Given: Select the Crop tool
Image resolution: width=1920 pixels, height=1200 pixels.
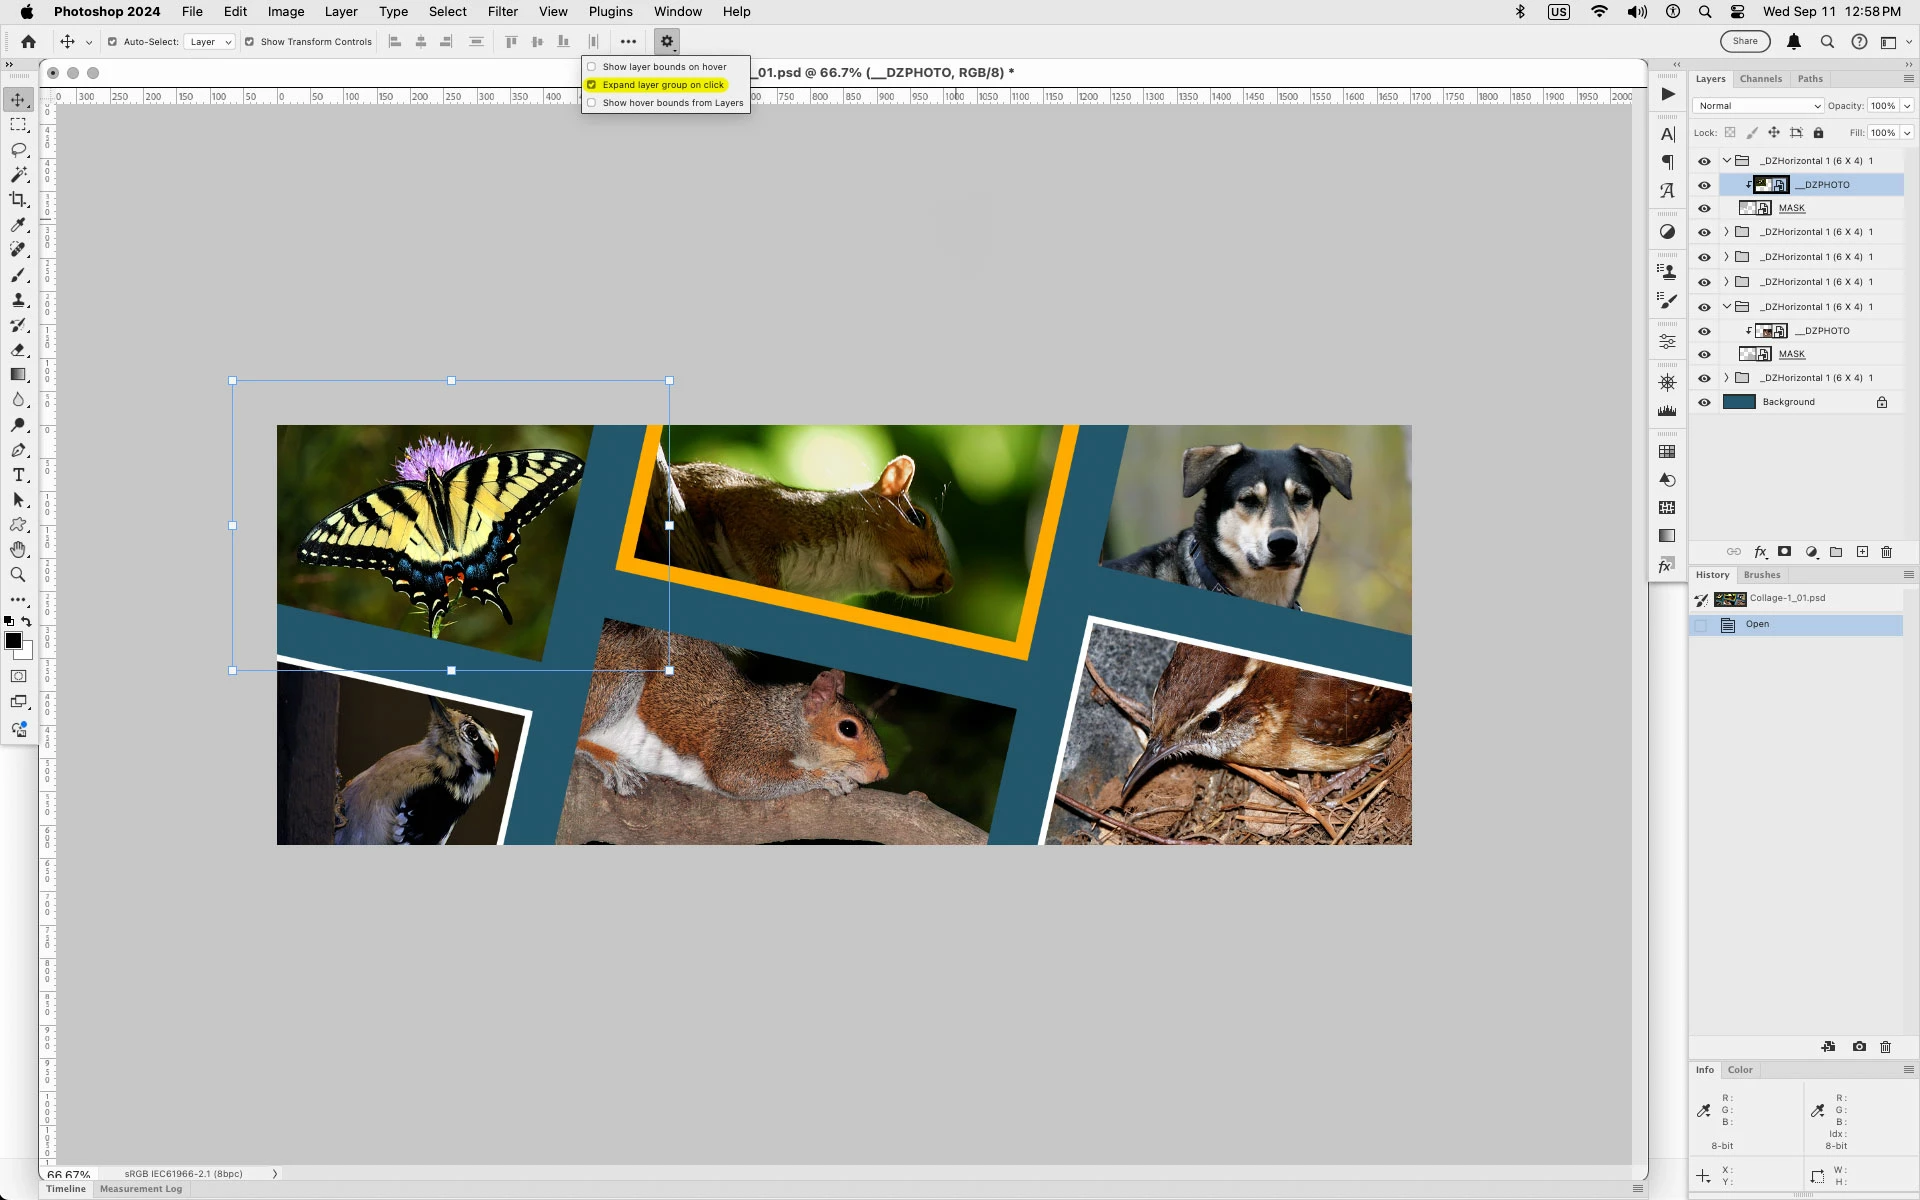Looking at the screenshot, I should 18,200.
